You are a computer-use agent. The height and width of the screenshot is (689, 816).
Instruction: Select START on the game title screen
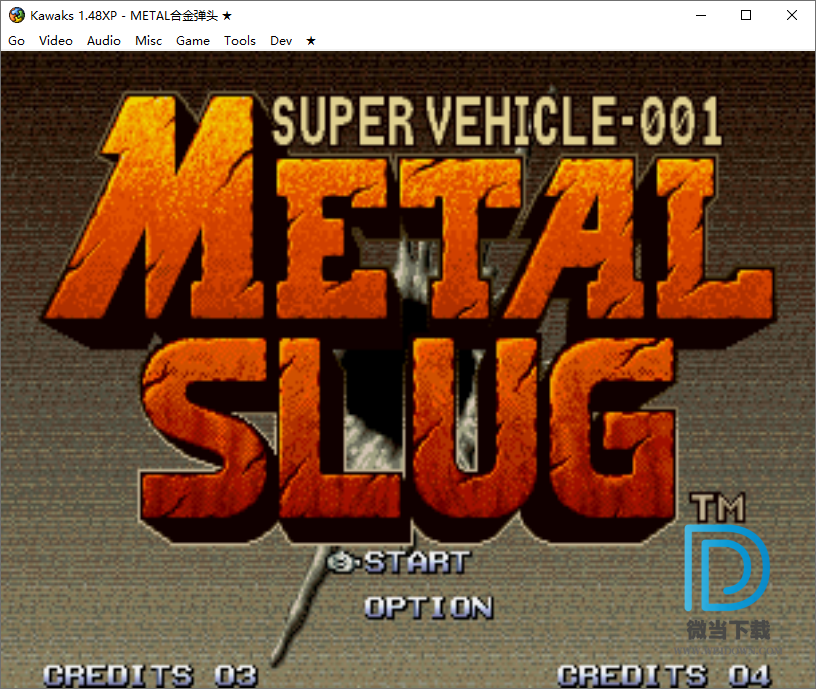tap(417, 563)
